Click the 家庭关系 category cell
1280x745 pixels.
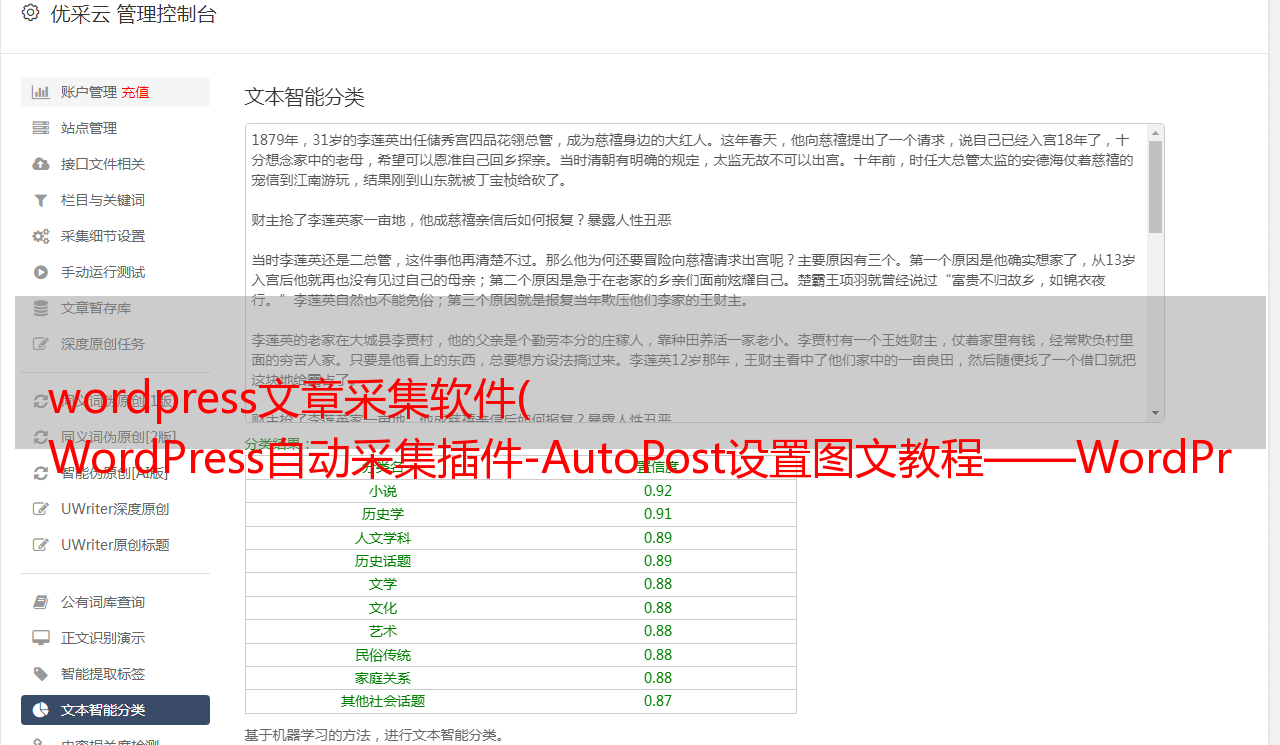(x=383, y=678)
